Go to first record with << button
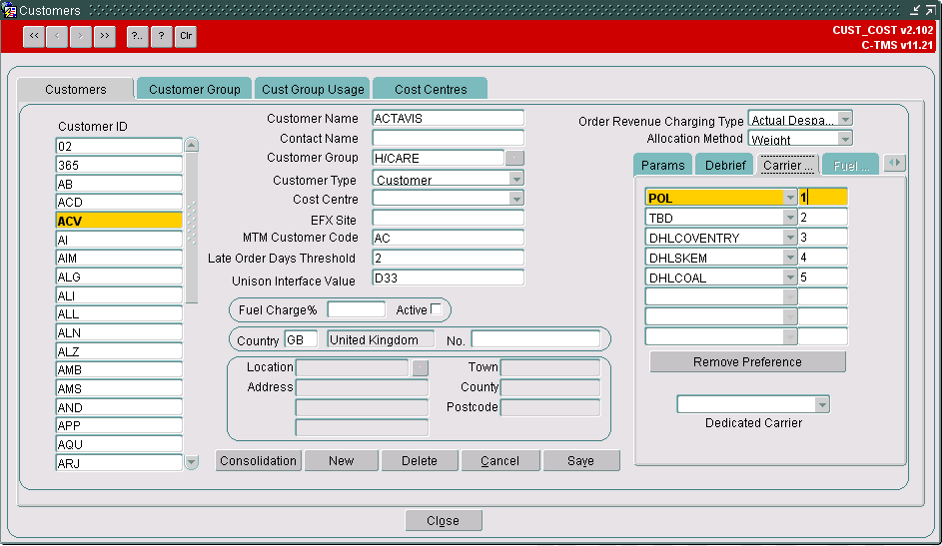This screenshot has height=546, width=942. tap(34, 36)
